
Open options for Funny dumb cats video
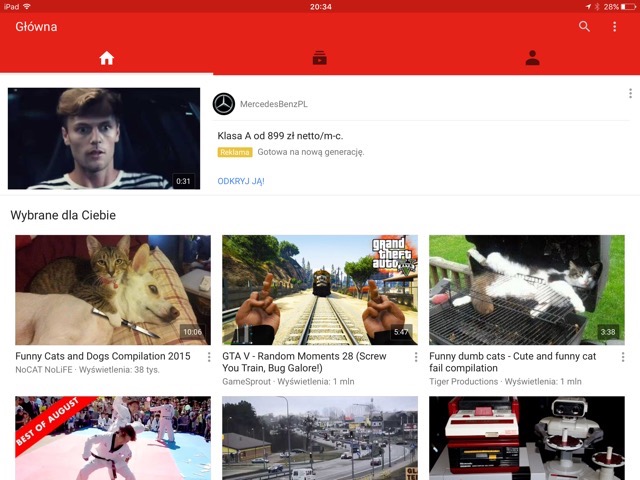(623, 357)
